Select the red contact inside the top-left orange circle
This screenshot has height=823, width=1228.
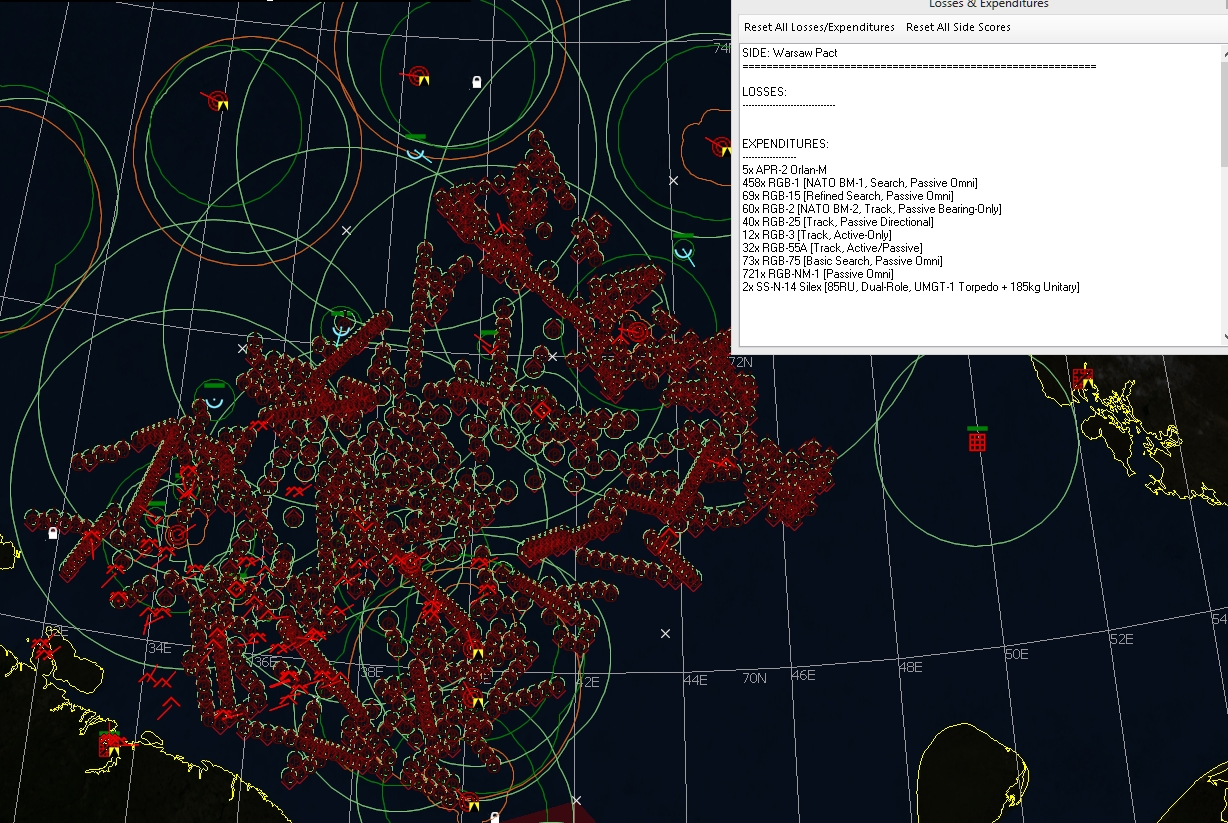[217, 100]
